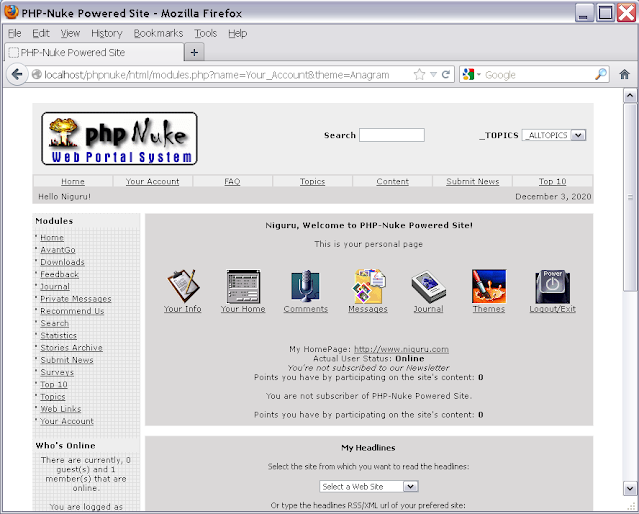This screenshot has width=639, height=514.
Task: Click the Themes text link under the icon
Action: click(489, 309)
